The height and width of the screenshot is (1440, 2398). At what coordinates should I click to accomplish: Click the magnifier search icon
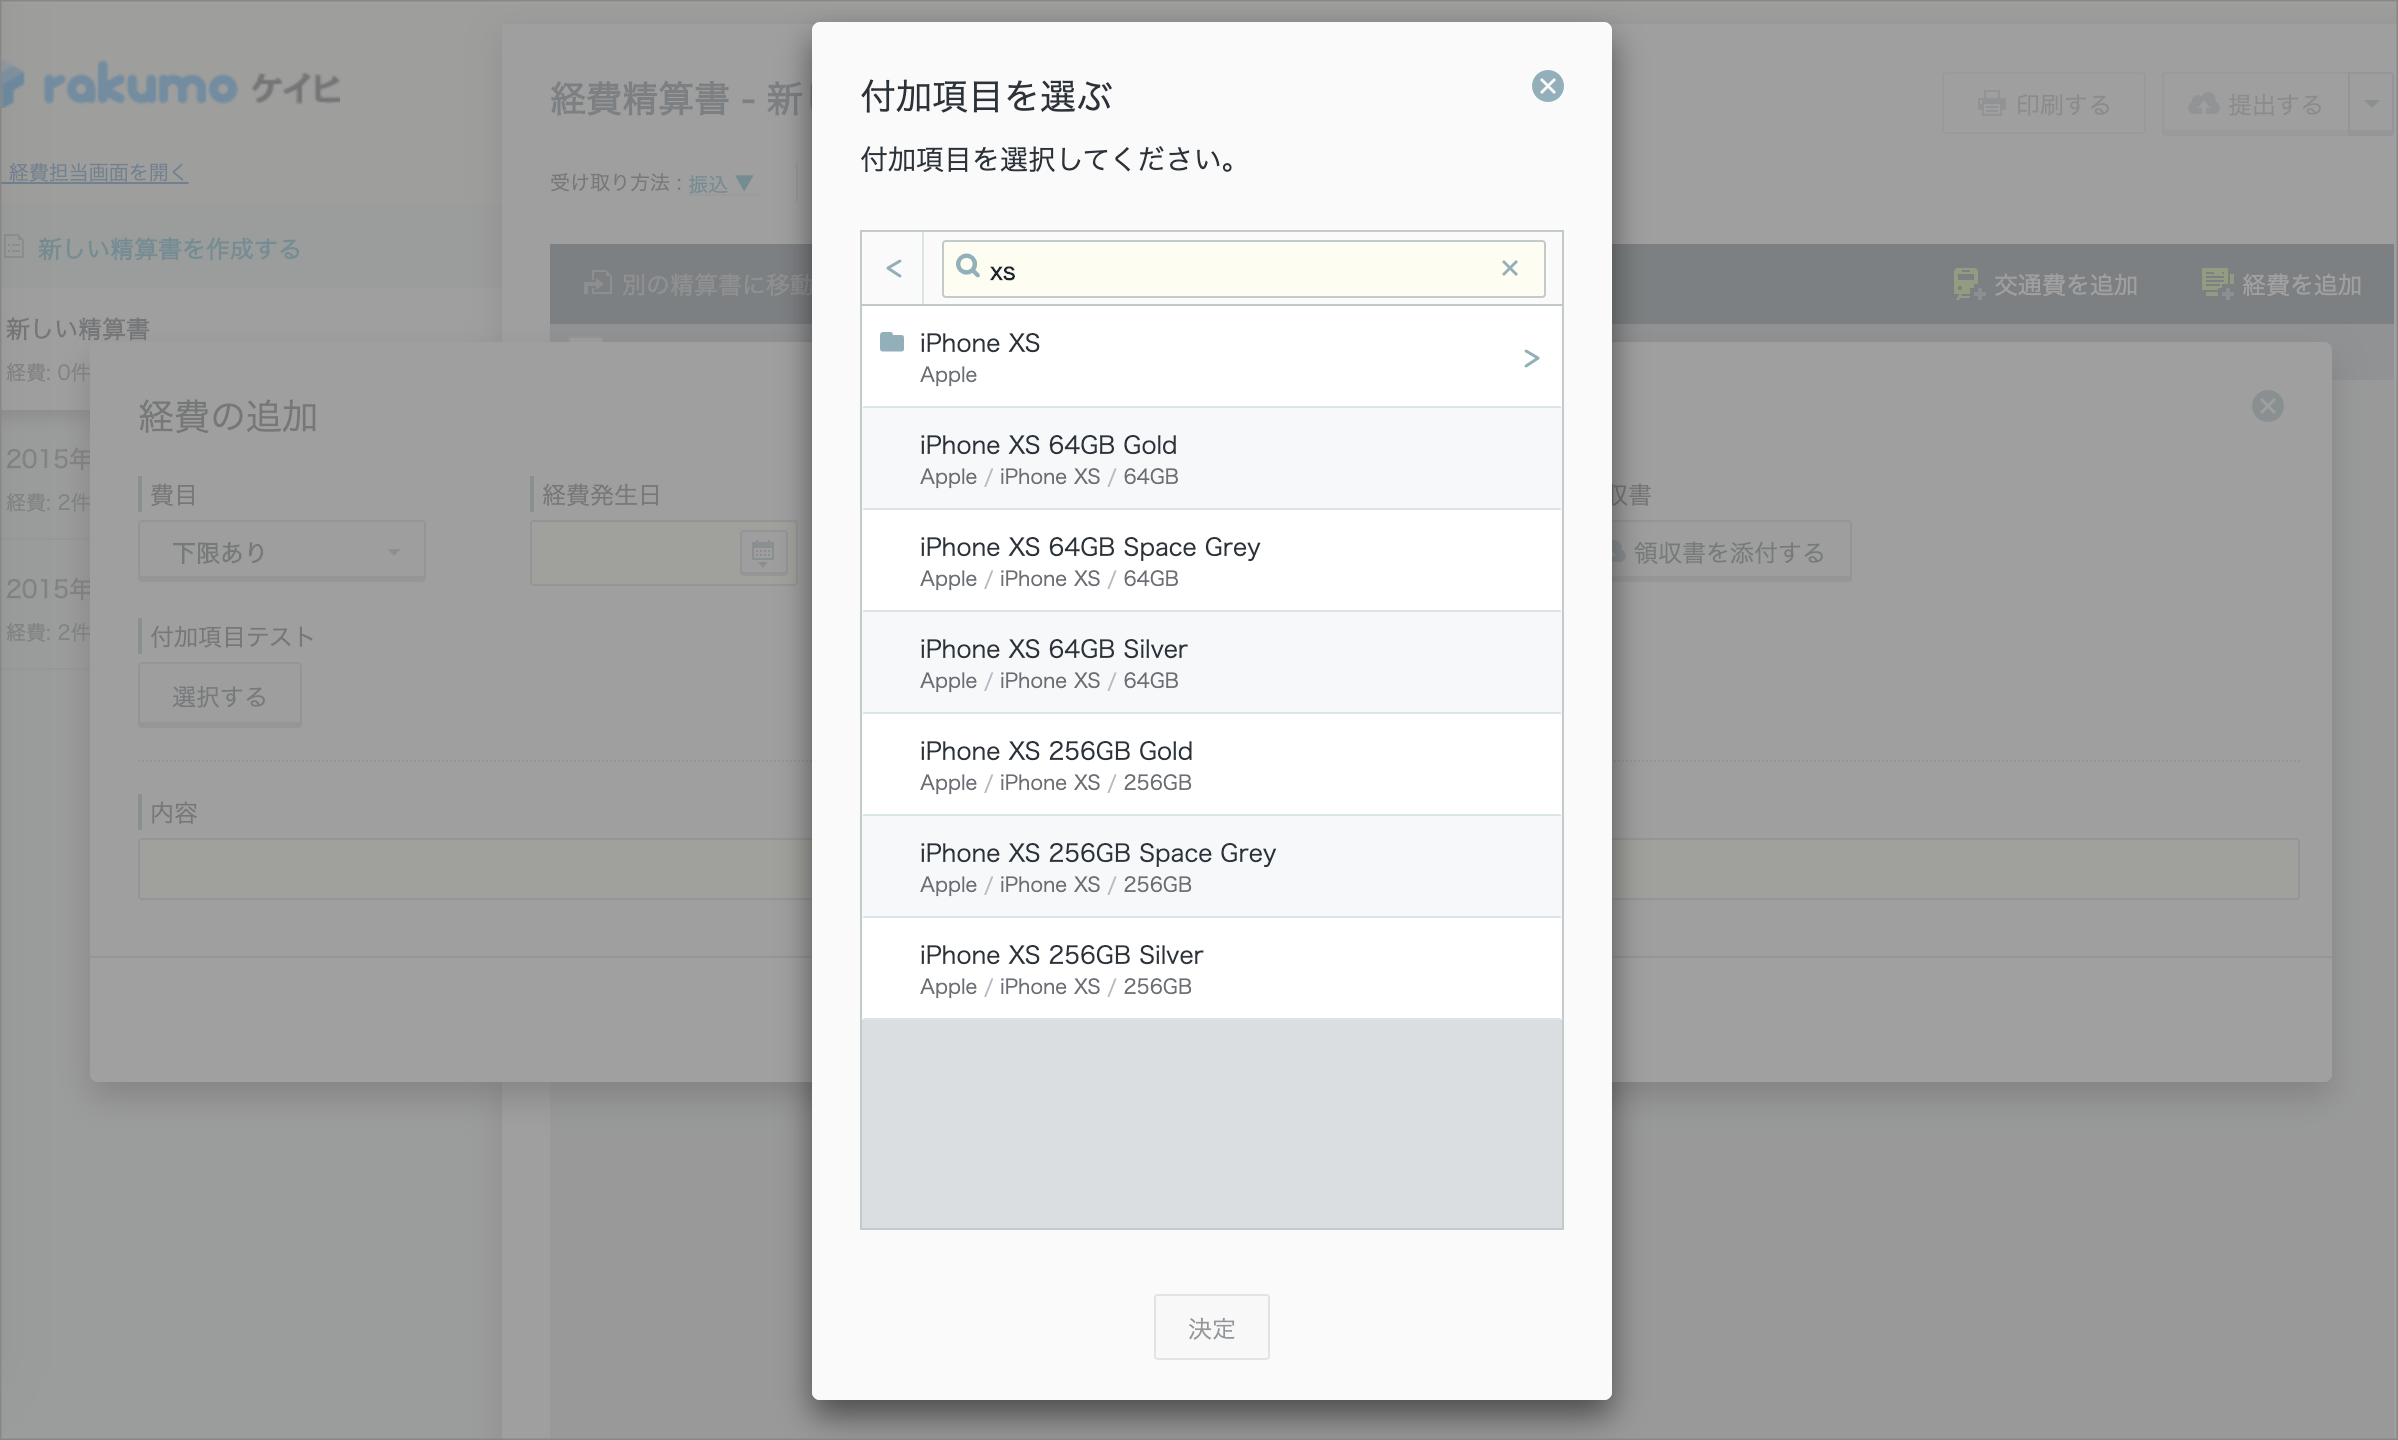tap(967, 266)
